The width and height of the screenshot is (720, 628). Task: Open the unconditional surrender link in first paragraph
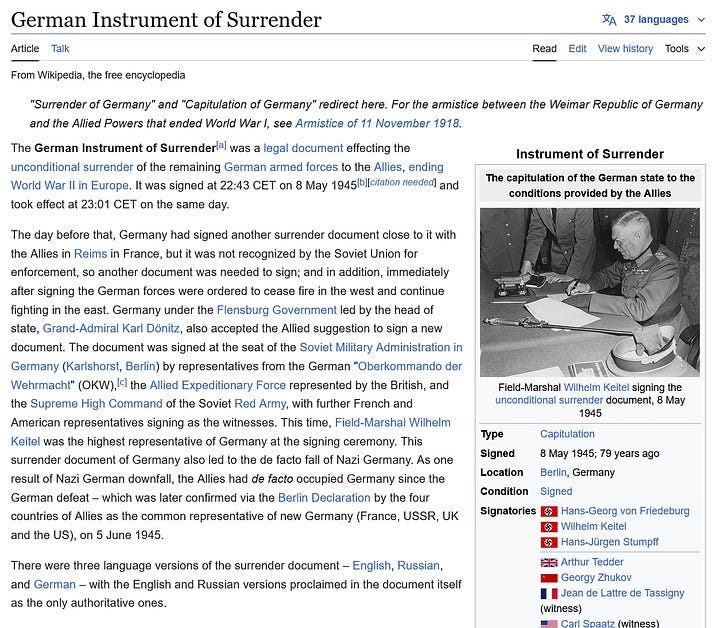click(x=72, y=167)
